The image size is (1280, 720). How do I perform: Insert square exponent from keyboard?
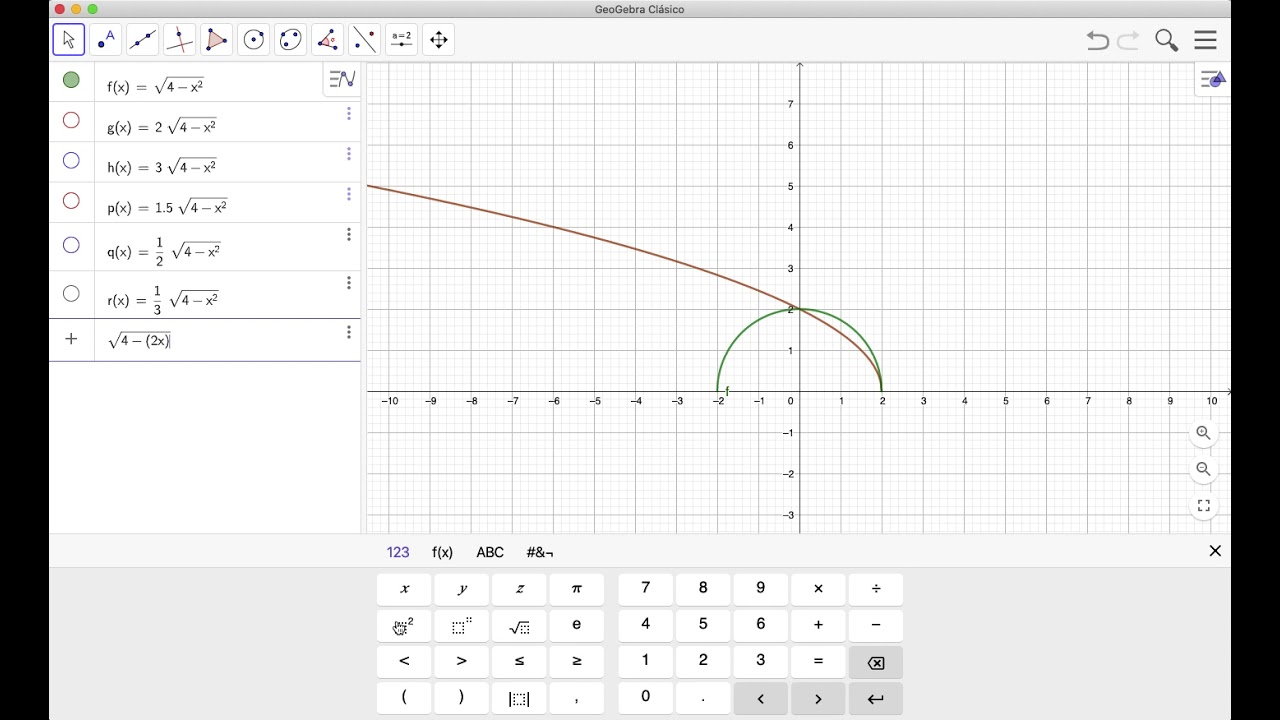pyautogui.click(x=404, y=626)
